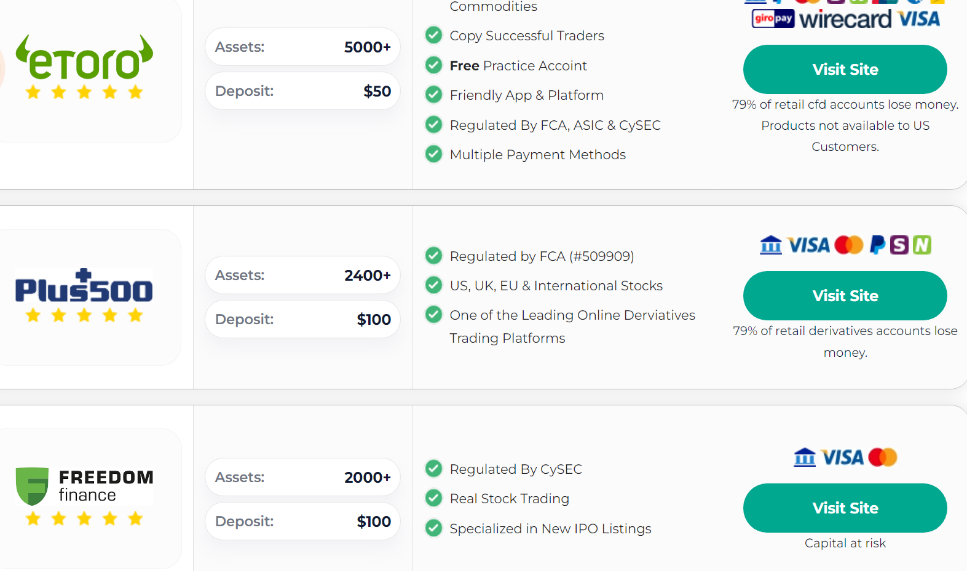Visit Site for eToro
The width and height of the screenshot is (967, 571).
pyautogui.click(x=845, y=70)
